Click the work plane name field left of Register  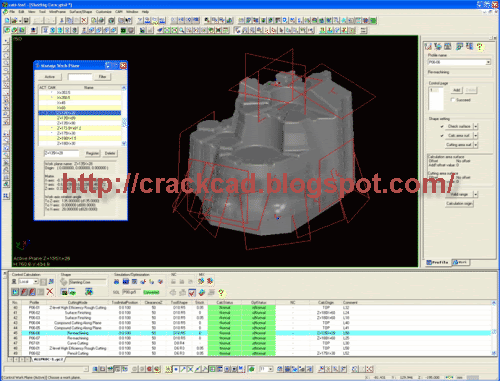62,153
